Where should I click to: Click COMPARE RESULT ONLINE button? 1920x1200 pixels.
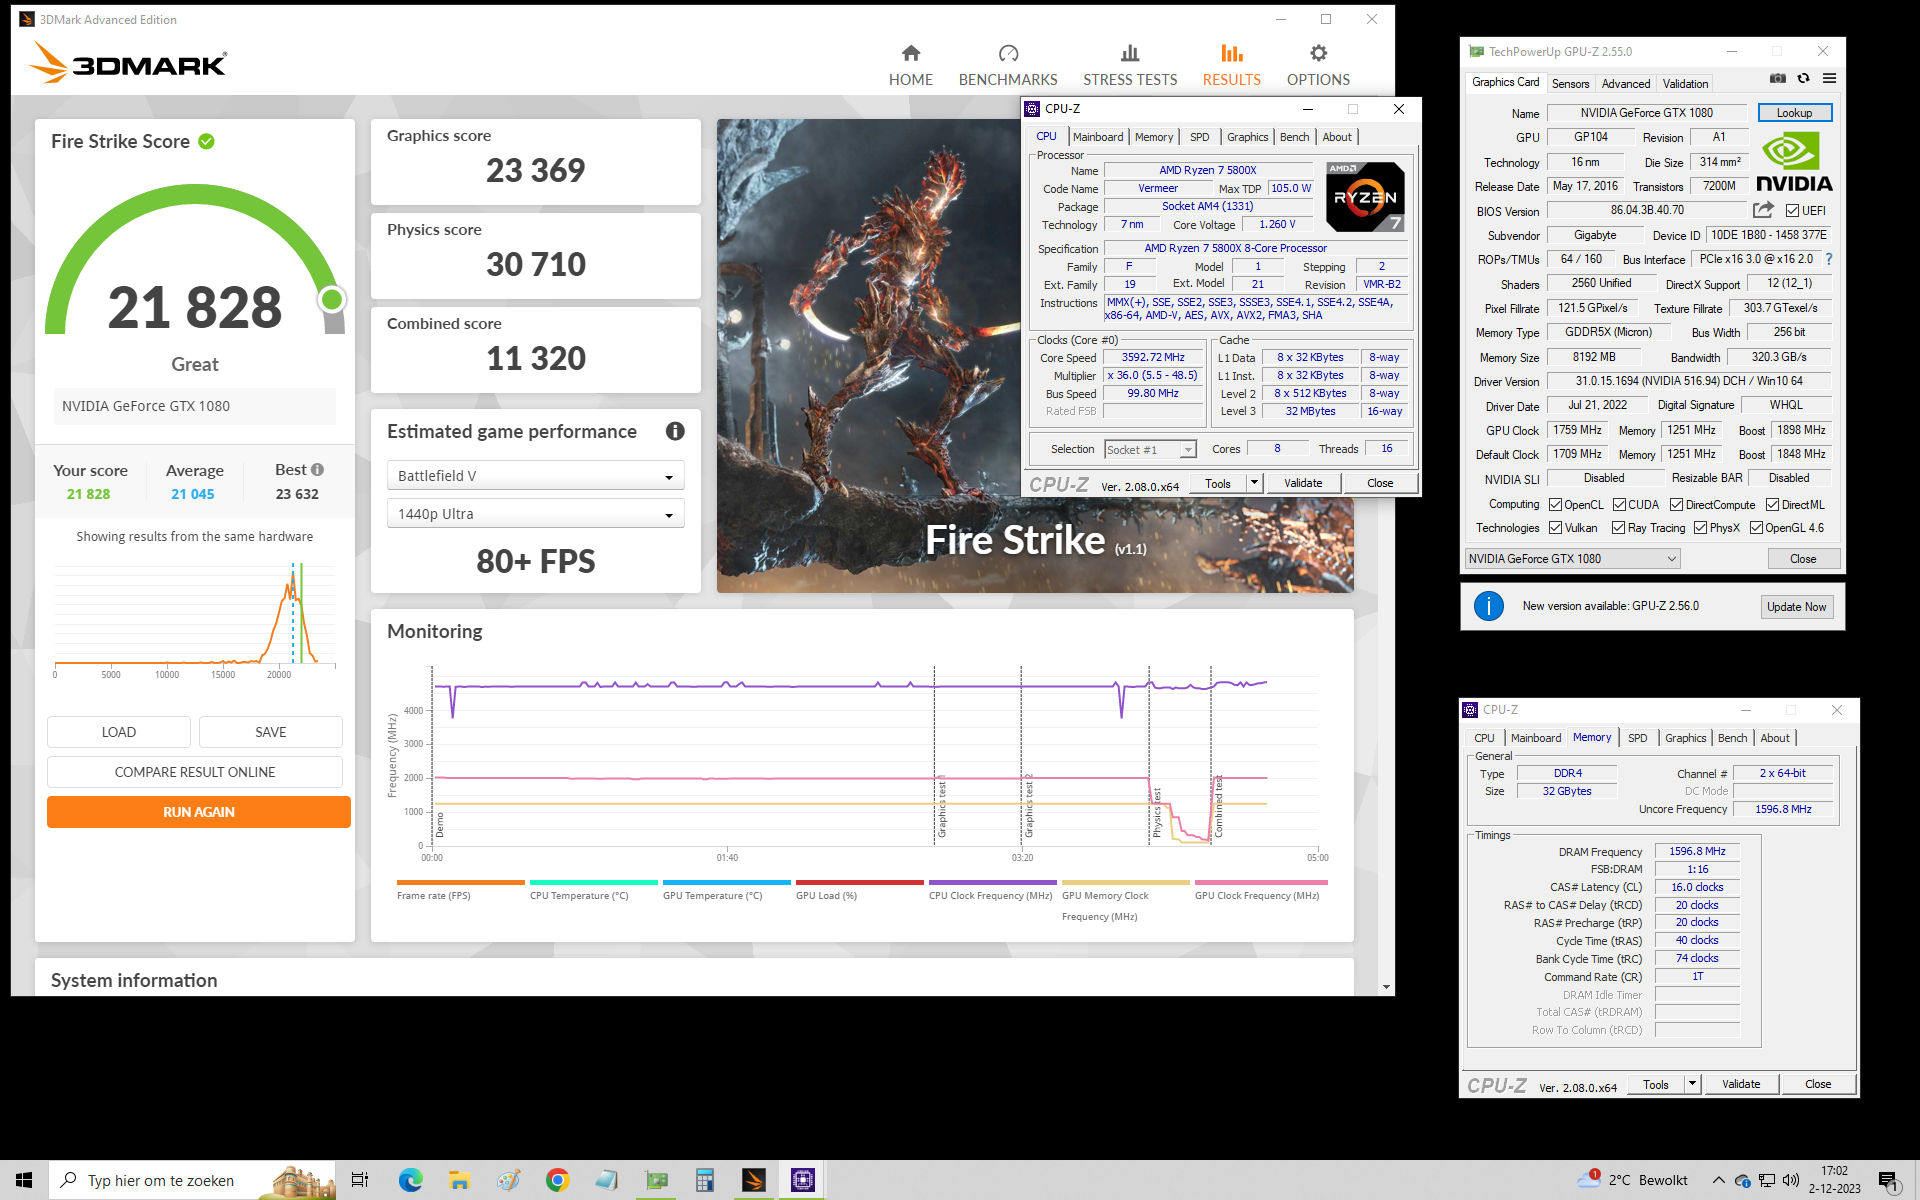(x=195, y=772)
